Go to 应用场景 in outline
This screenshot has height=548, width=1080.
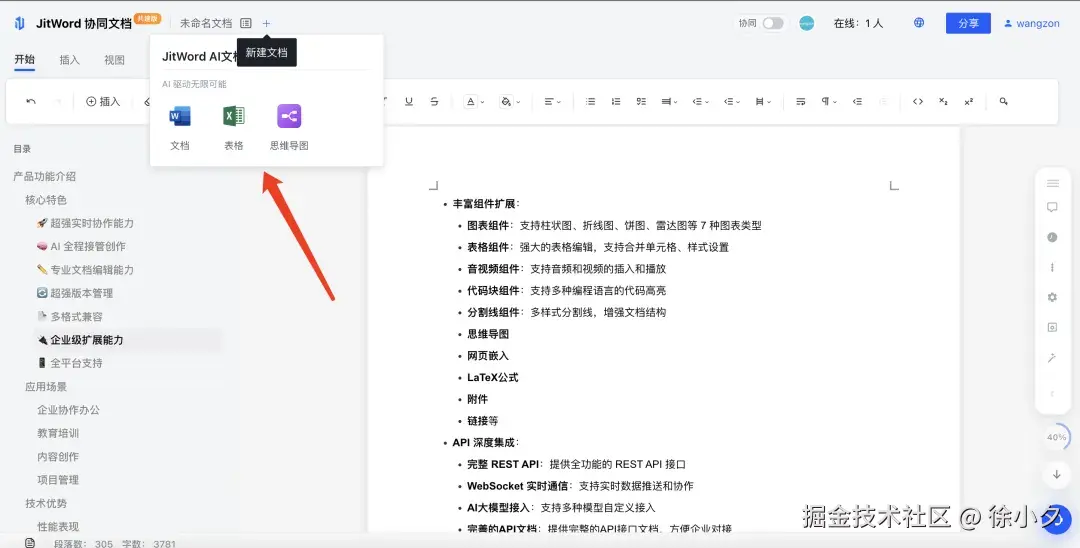pos(46,386)
